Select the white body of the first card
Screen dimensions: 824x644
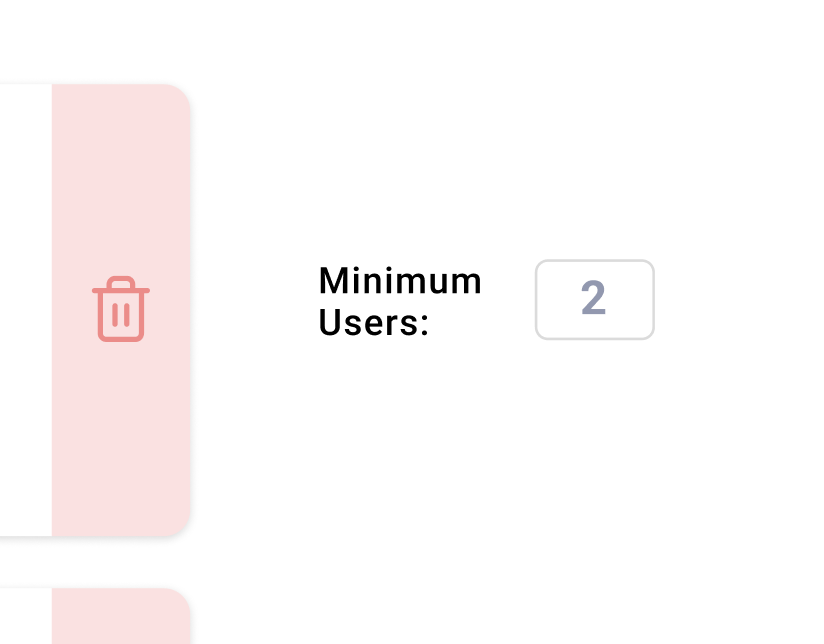click(25, 310)
